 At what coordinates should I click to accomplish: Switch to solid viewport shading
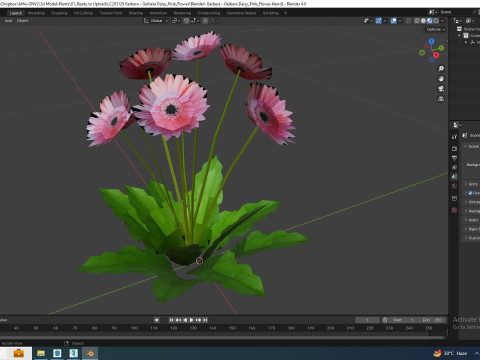coord(423,21)
